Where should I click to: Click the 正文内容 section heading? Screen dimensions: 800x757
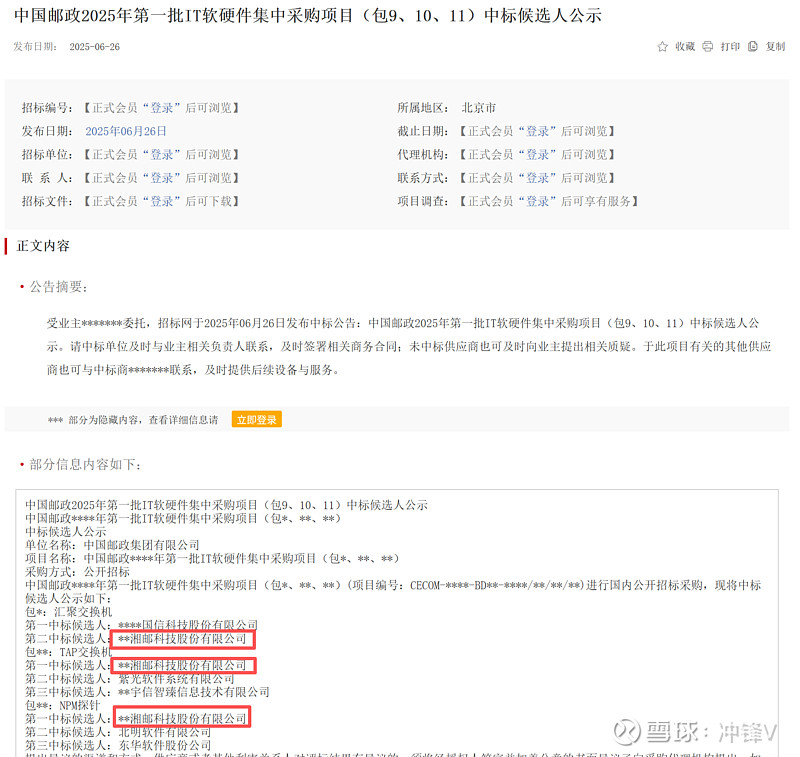click(43, 246)
